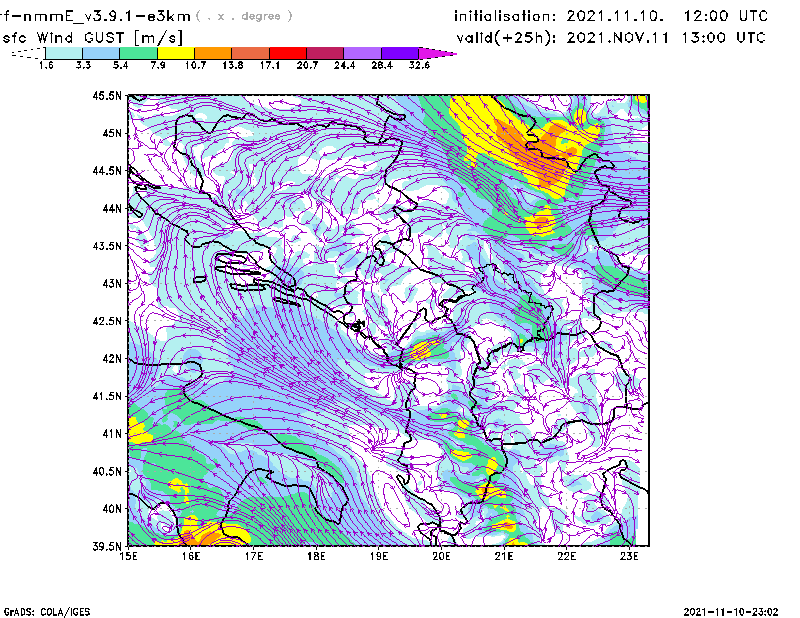Click the dashed white arrow legend start
This screenshot has height=618, width=800.
(28, 53)
